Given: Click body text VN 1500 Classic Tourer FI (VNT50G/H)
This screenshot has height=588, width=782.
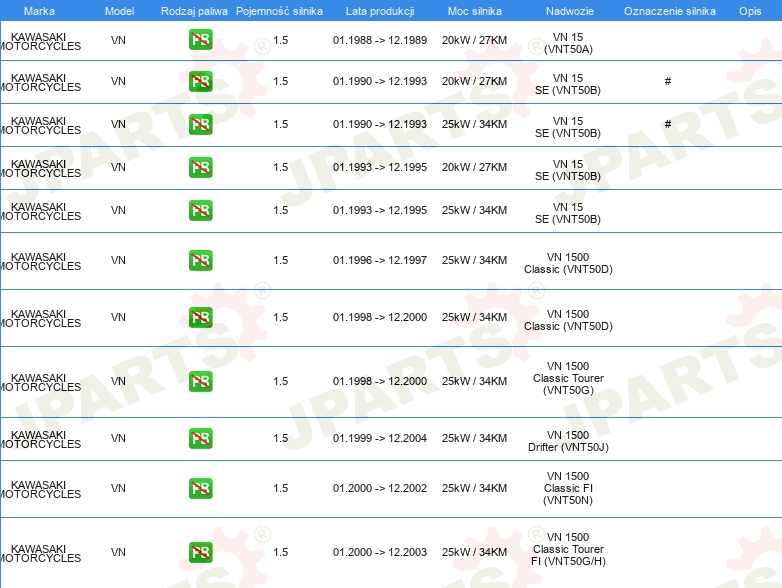Looking at the screenshot, I should (x=568, y=549).
